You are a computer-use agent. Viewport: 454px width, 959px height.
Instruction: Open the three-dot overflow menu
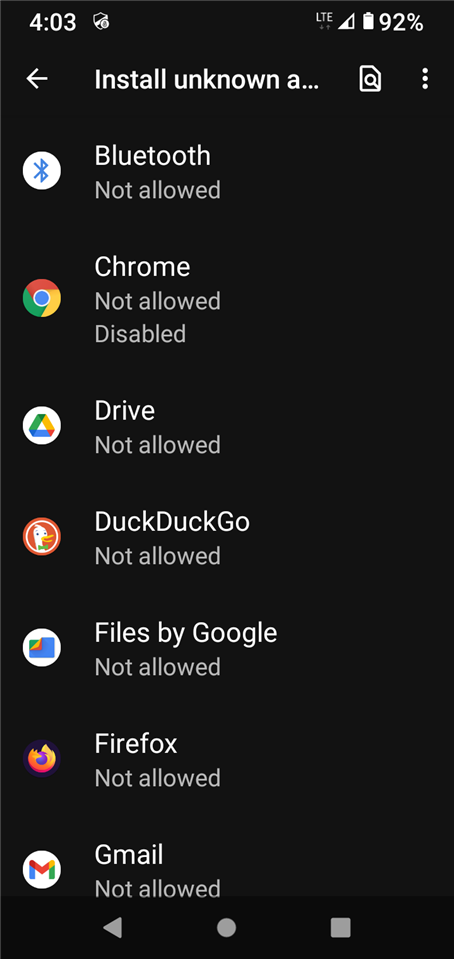coord(425,79)
